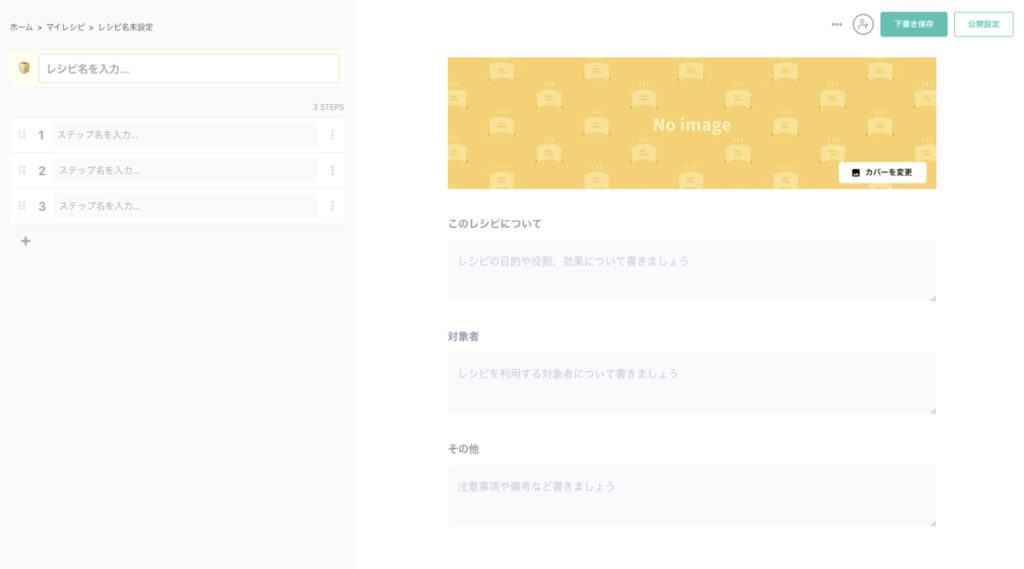Focus the recipe name input field
Screen dimensions: 1024x569
[189, 69]
